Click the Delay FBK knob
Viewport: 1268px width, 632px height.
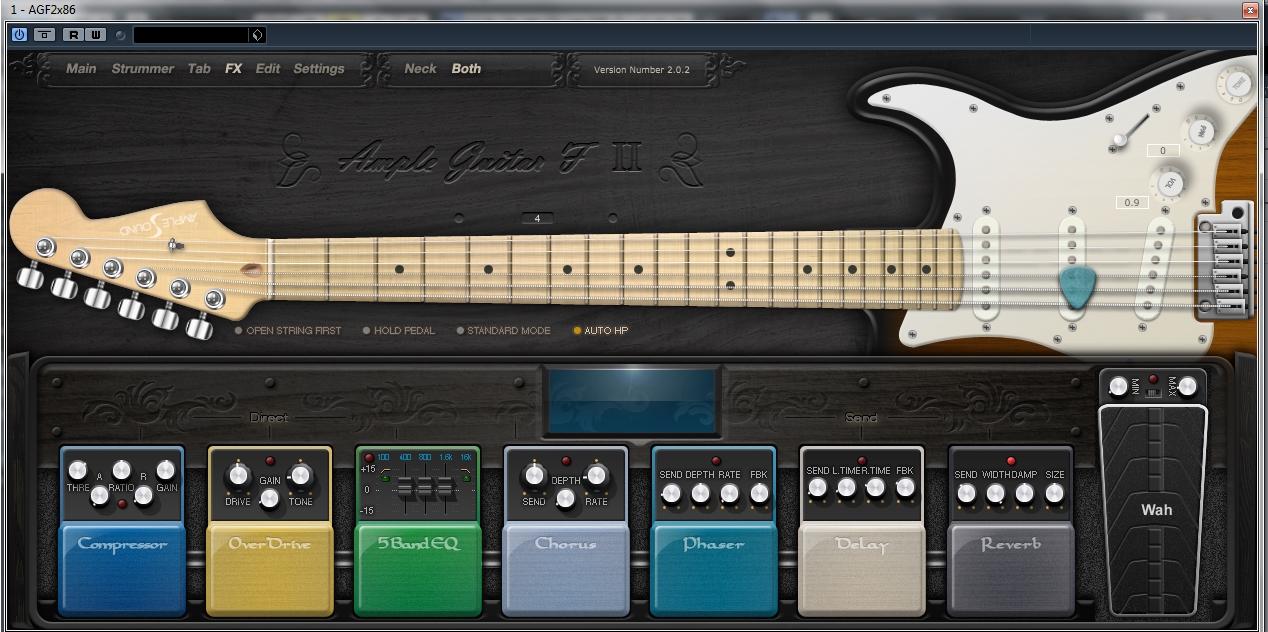coord(906,487)
